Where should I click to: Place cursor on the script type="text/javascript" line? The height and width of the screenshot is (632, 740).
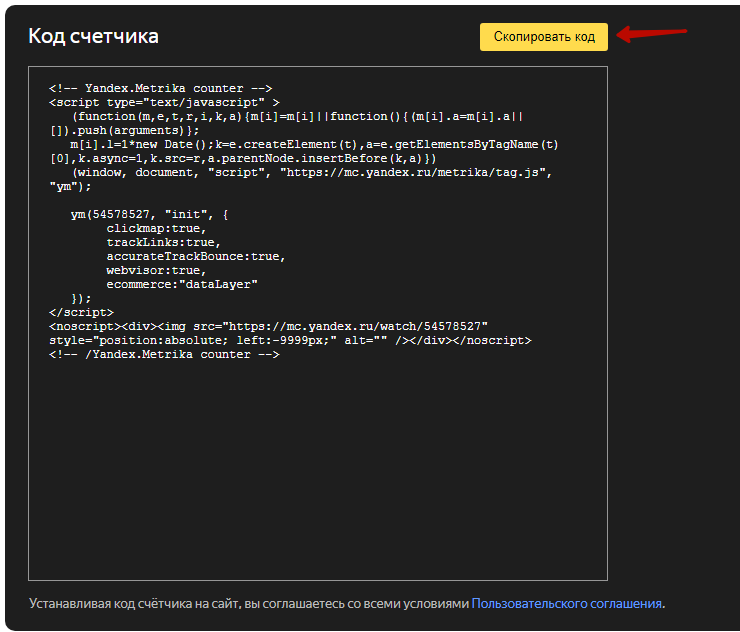click(x=164, y=102)
